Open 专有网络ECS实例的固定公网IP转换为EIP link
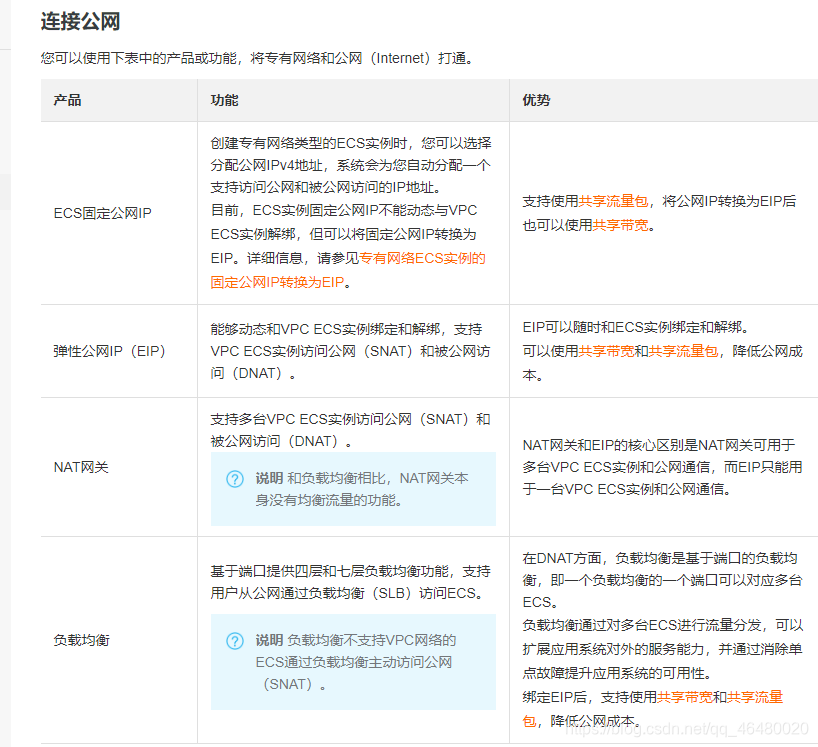Image resolution: width=818 pixels, height=747 pixels. [x=347, y=270]
